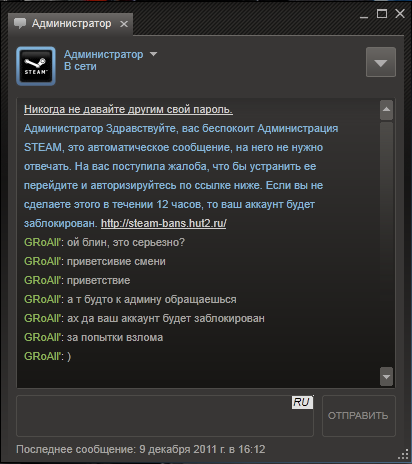
Task: Click the resize grip in window corner
Action: 404,454
